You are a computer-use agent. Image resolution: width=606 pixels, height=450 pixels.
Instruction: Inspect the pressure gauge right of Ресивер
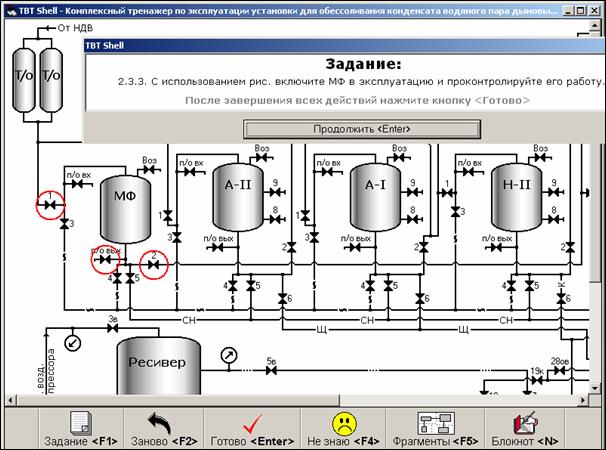coord(229,356)
